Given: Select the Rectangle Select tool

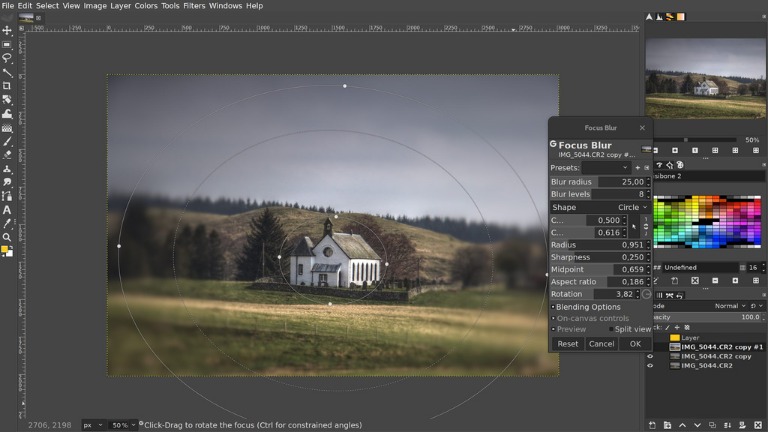Looking at the screenshot, I should [7, 45].
